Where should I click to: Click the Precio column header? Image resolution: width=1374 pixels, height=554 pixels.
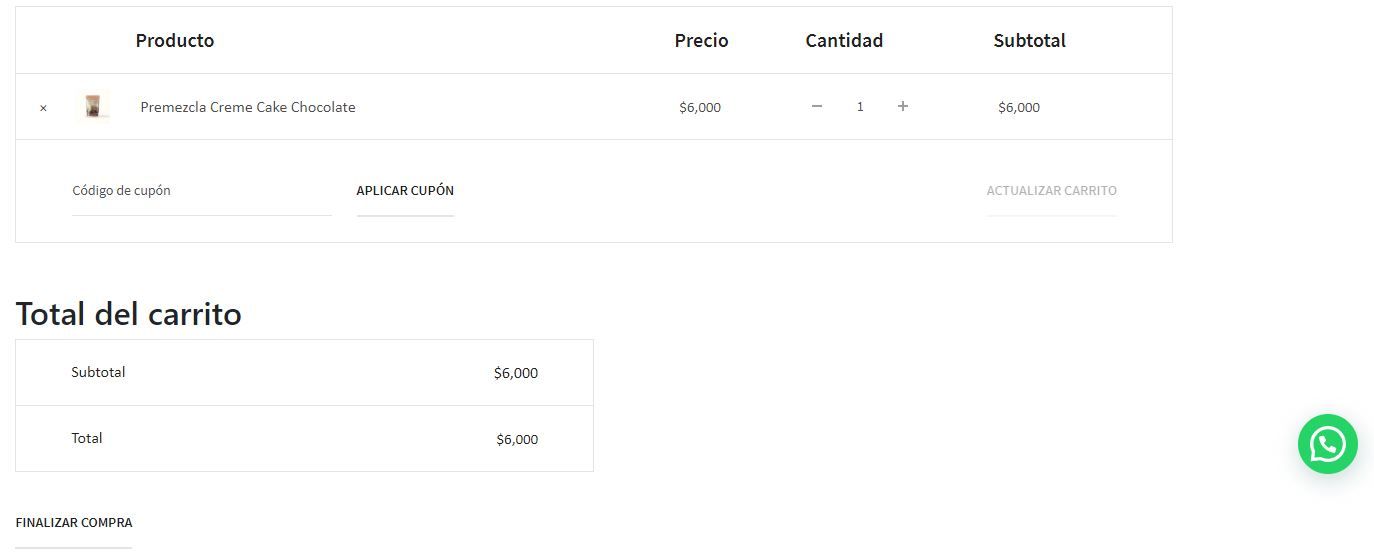point(701,41)
